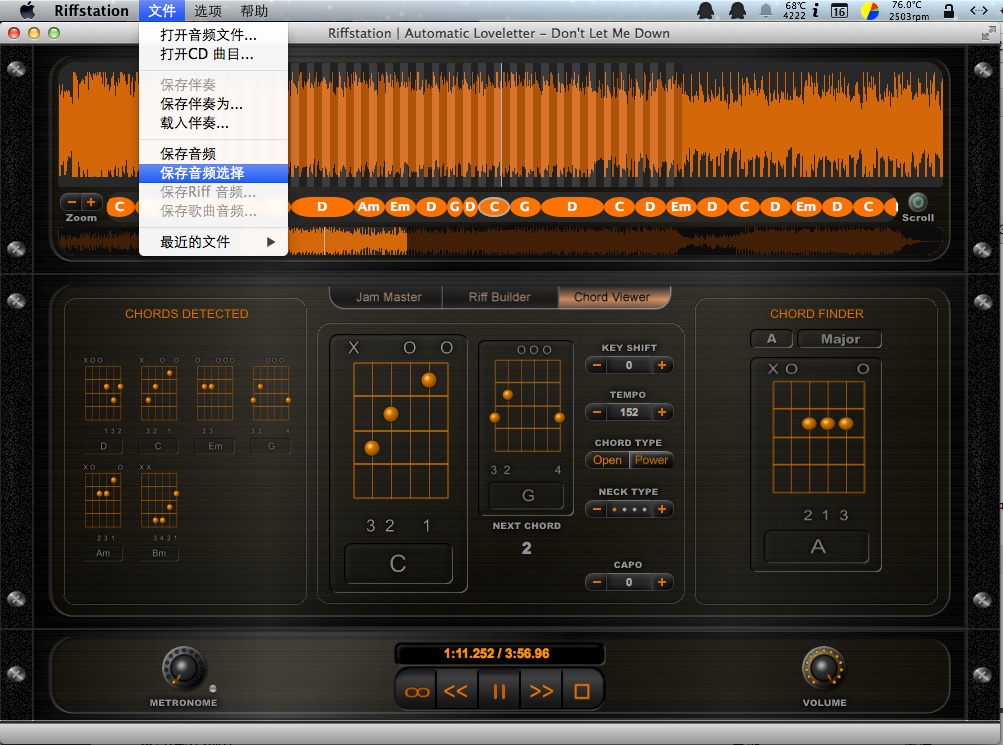
Task: Select Open chord type
Action: pos(607,460)
